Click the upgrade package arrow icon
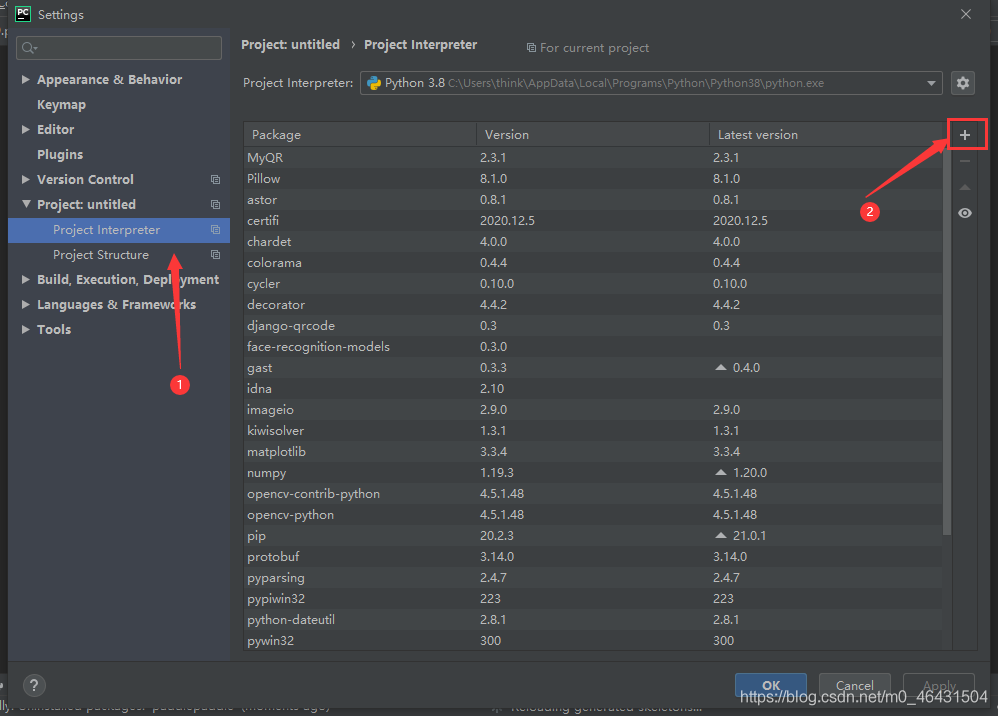This screenshot has height=716, width=998. pyautogui.click(x=964, y=187)
